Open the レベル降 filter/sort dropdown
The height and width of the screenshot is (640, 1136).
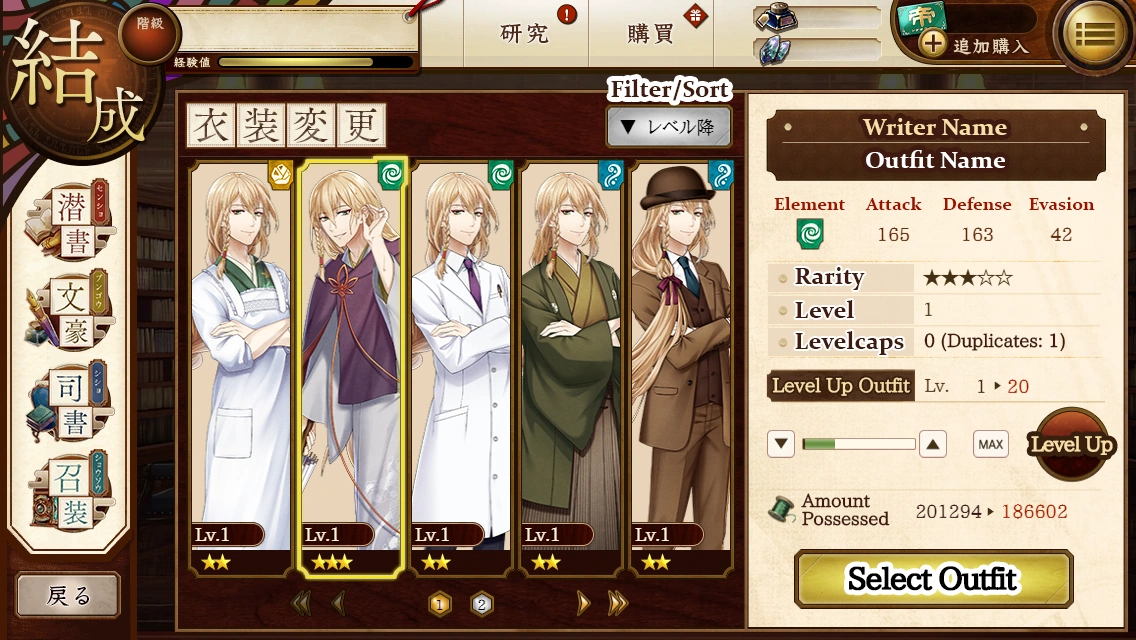[668, 127]
